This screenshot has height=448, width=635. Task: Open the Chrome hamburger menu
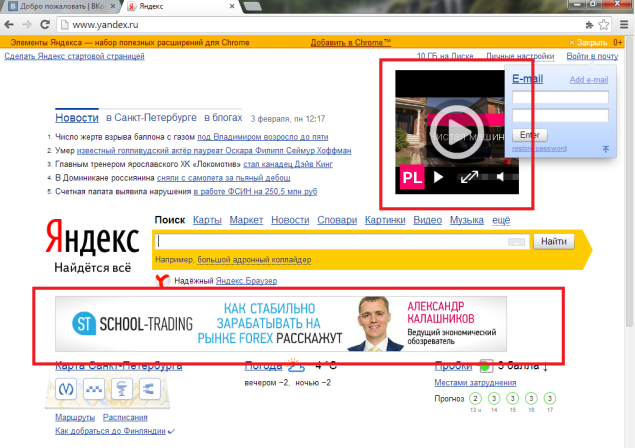624,25
